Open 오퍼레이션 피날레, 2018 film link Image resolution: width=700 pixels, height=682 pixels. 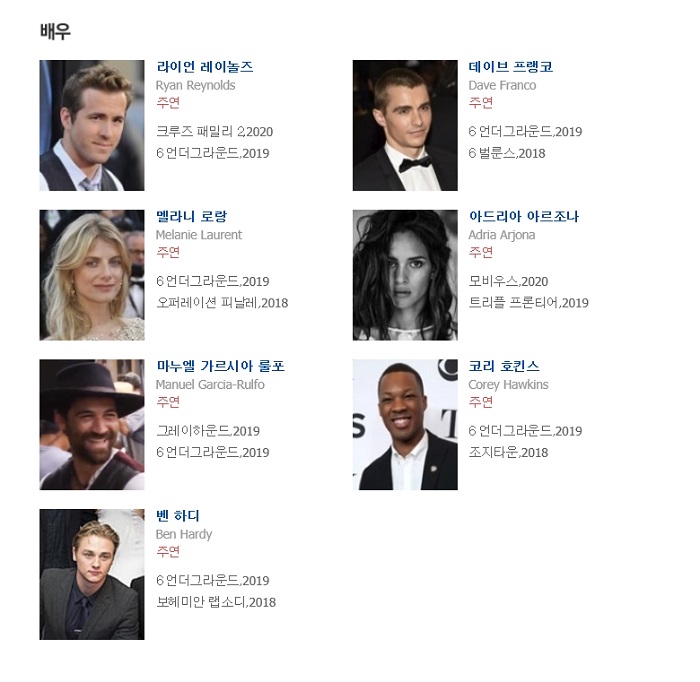pos(222,303)
